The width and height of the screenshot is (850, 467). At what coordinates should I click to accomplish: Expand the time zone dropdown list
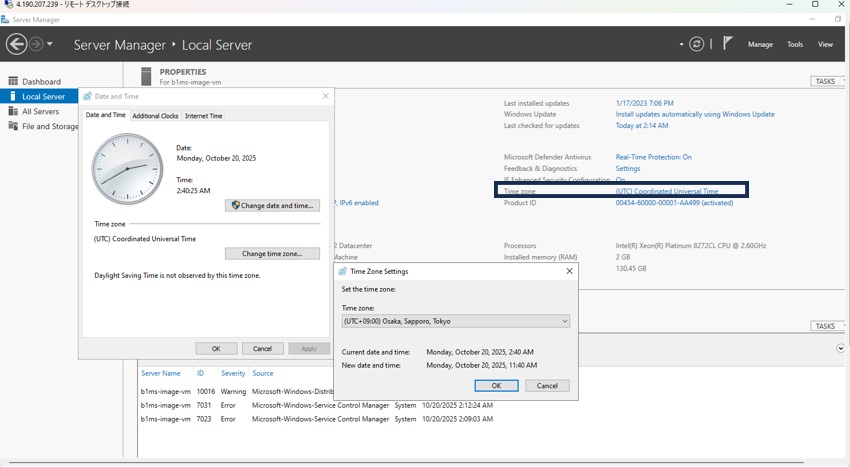[564, 321]
